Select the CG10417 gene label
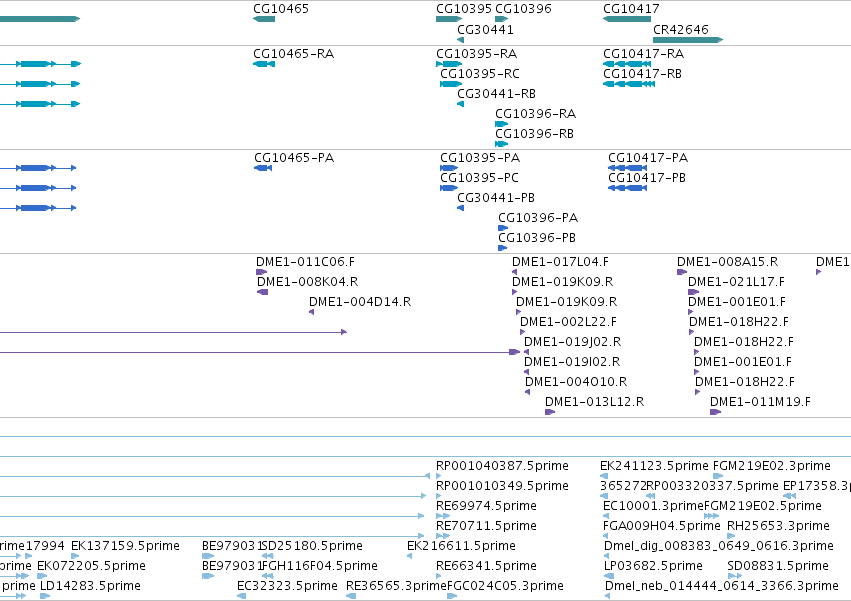The image size is (851, 601). (x=631, y=9)
